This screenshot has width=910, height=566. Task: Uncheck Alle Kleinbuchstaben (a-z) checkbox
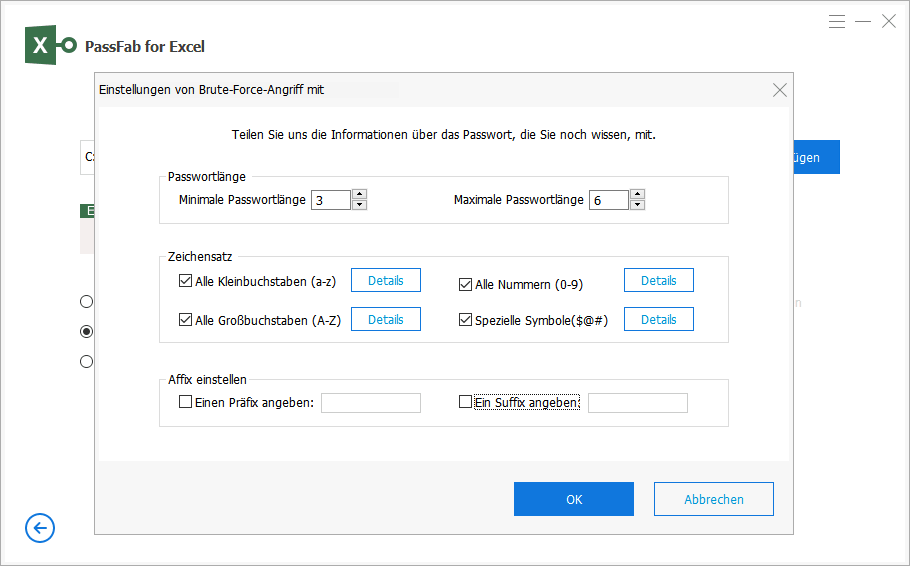[x=185, y=282]
